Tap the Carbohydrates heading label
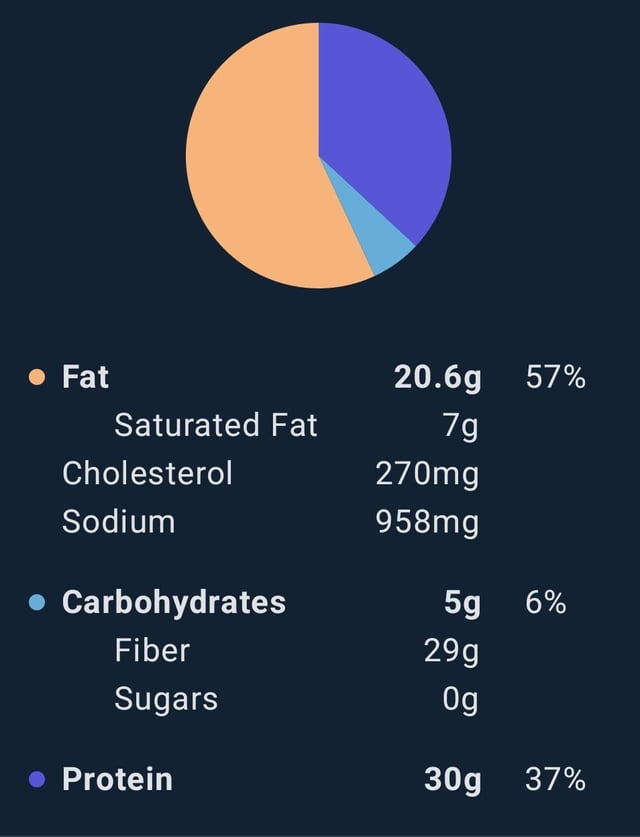Viewport: 640px width, 837px height. pyautogui.click(x=174, y=602)
